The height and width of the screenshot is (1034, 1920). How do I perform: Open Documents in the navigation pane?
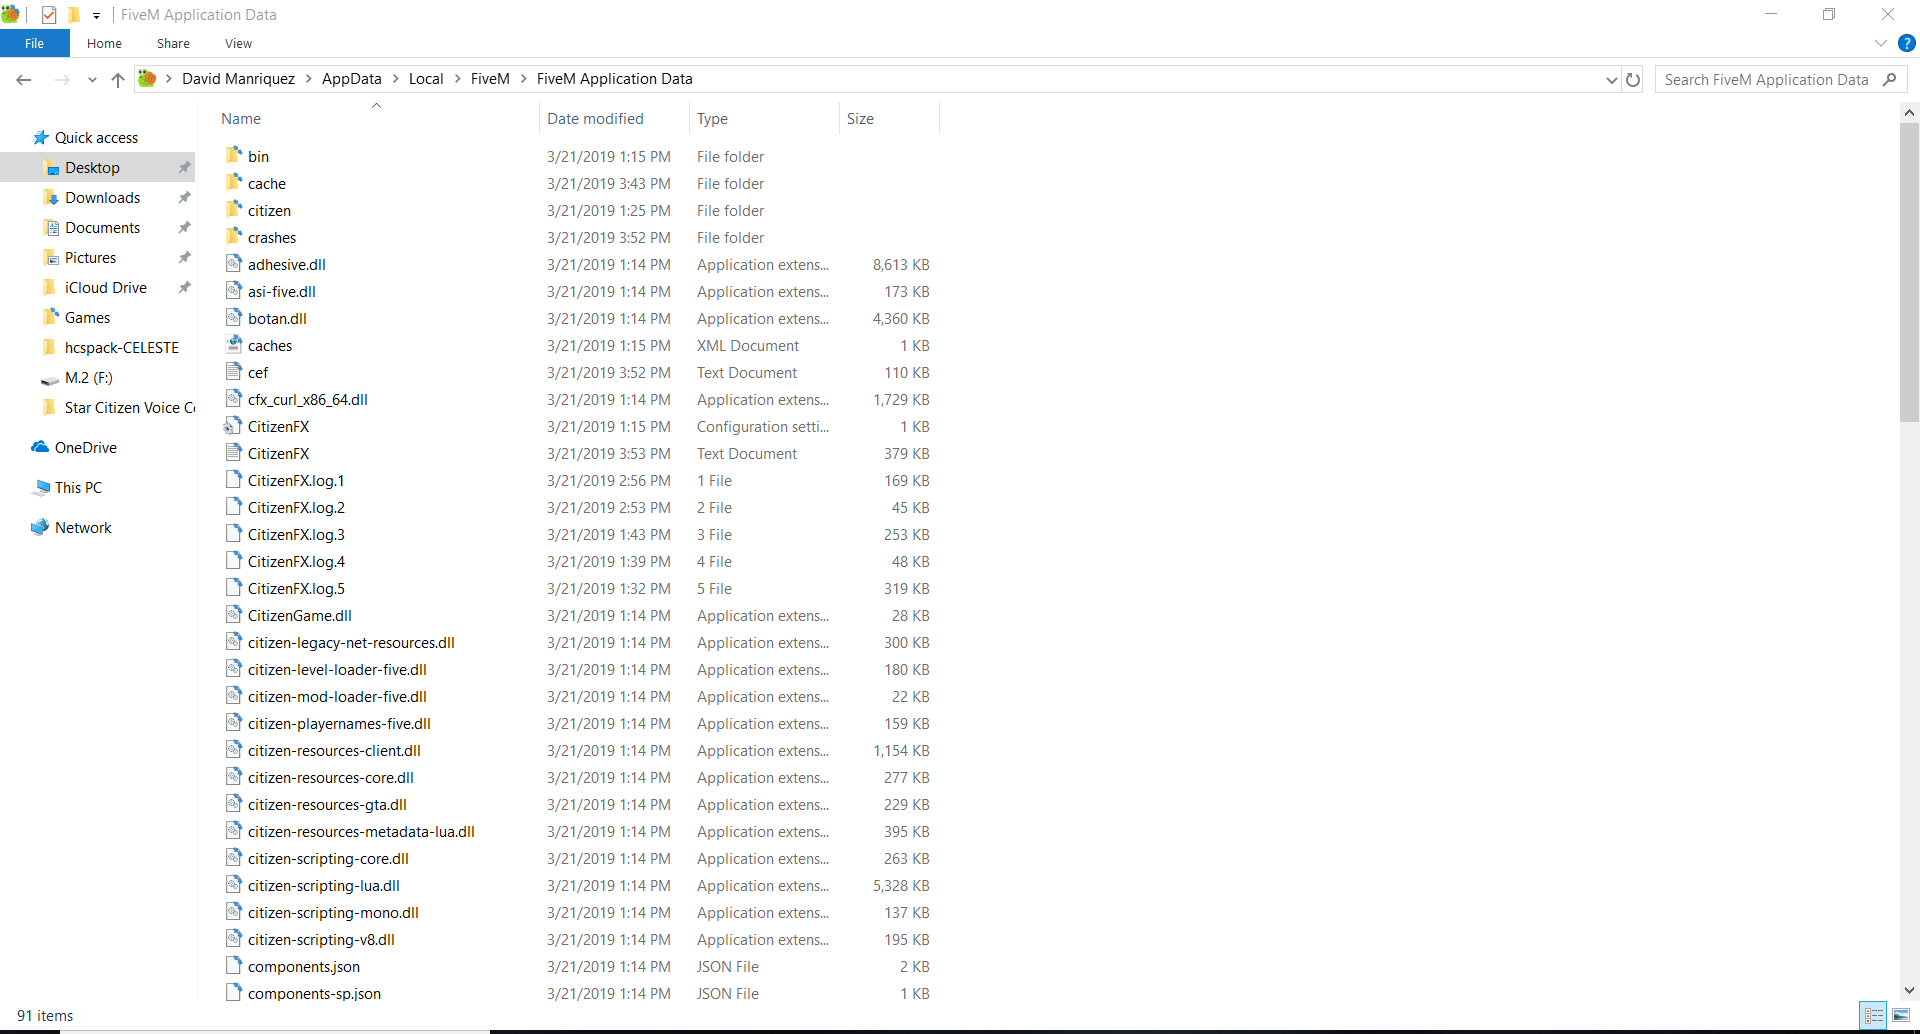(x=102, y=228)
